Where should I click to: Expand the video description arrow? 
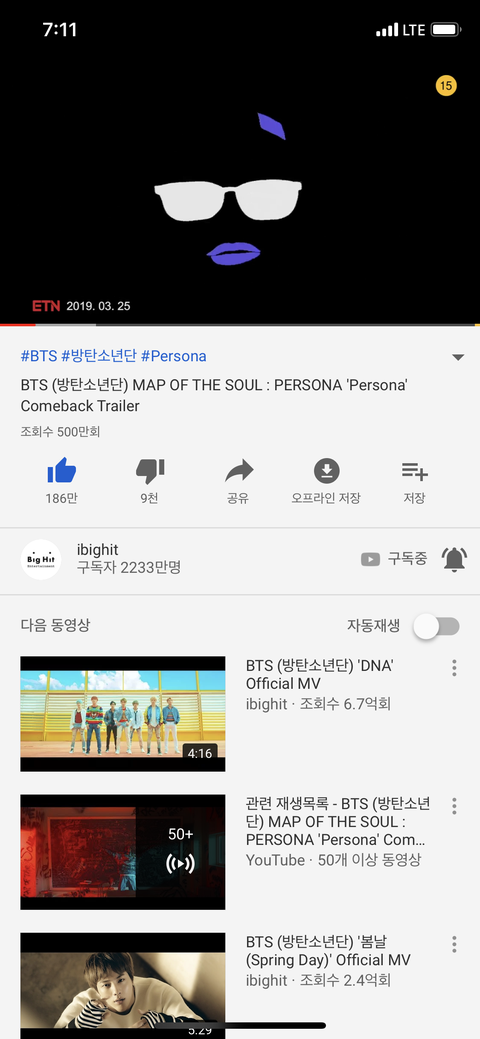[457, 357]
